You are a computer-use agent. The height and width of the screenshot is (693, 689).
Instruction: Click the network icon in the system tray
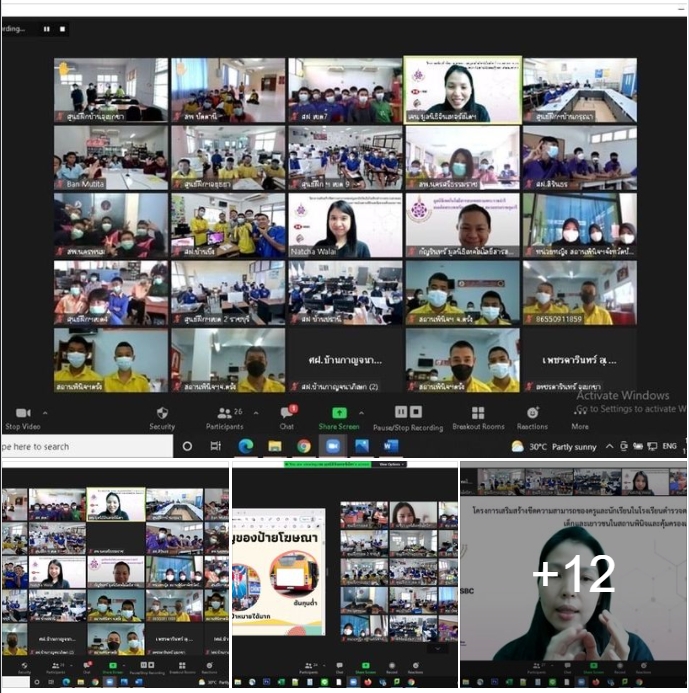pyautogui.click(x=652, y=446)
